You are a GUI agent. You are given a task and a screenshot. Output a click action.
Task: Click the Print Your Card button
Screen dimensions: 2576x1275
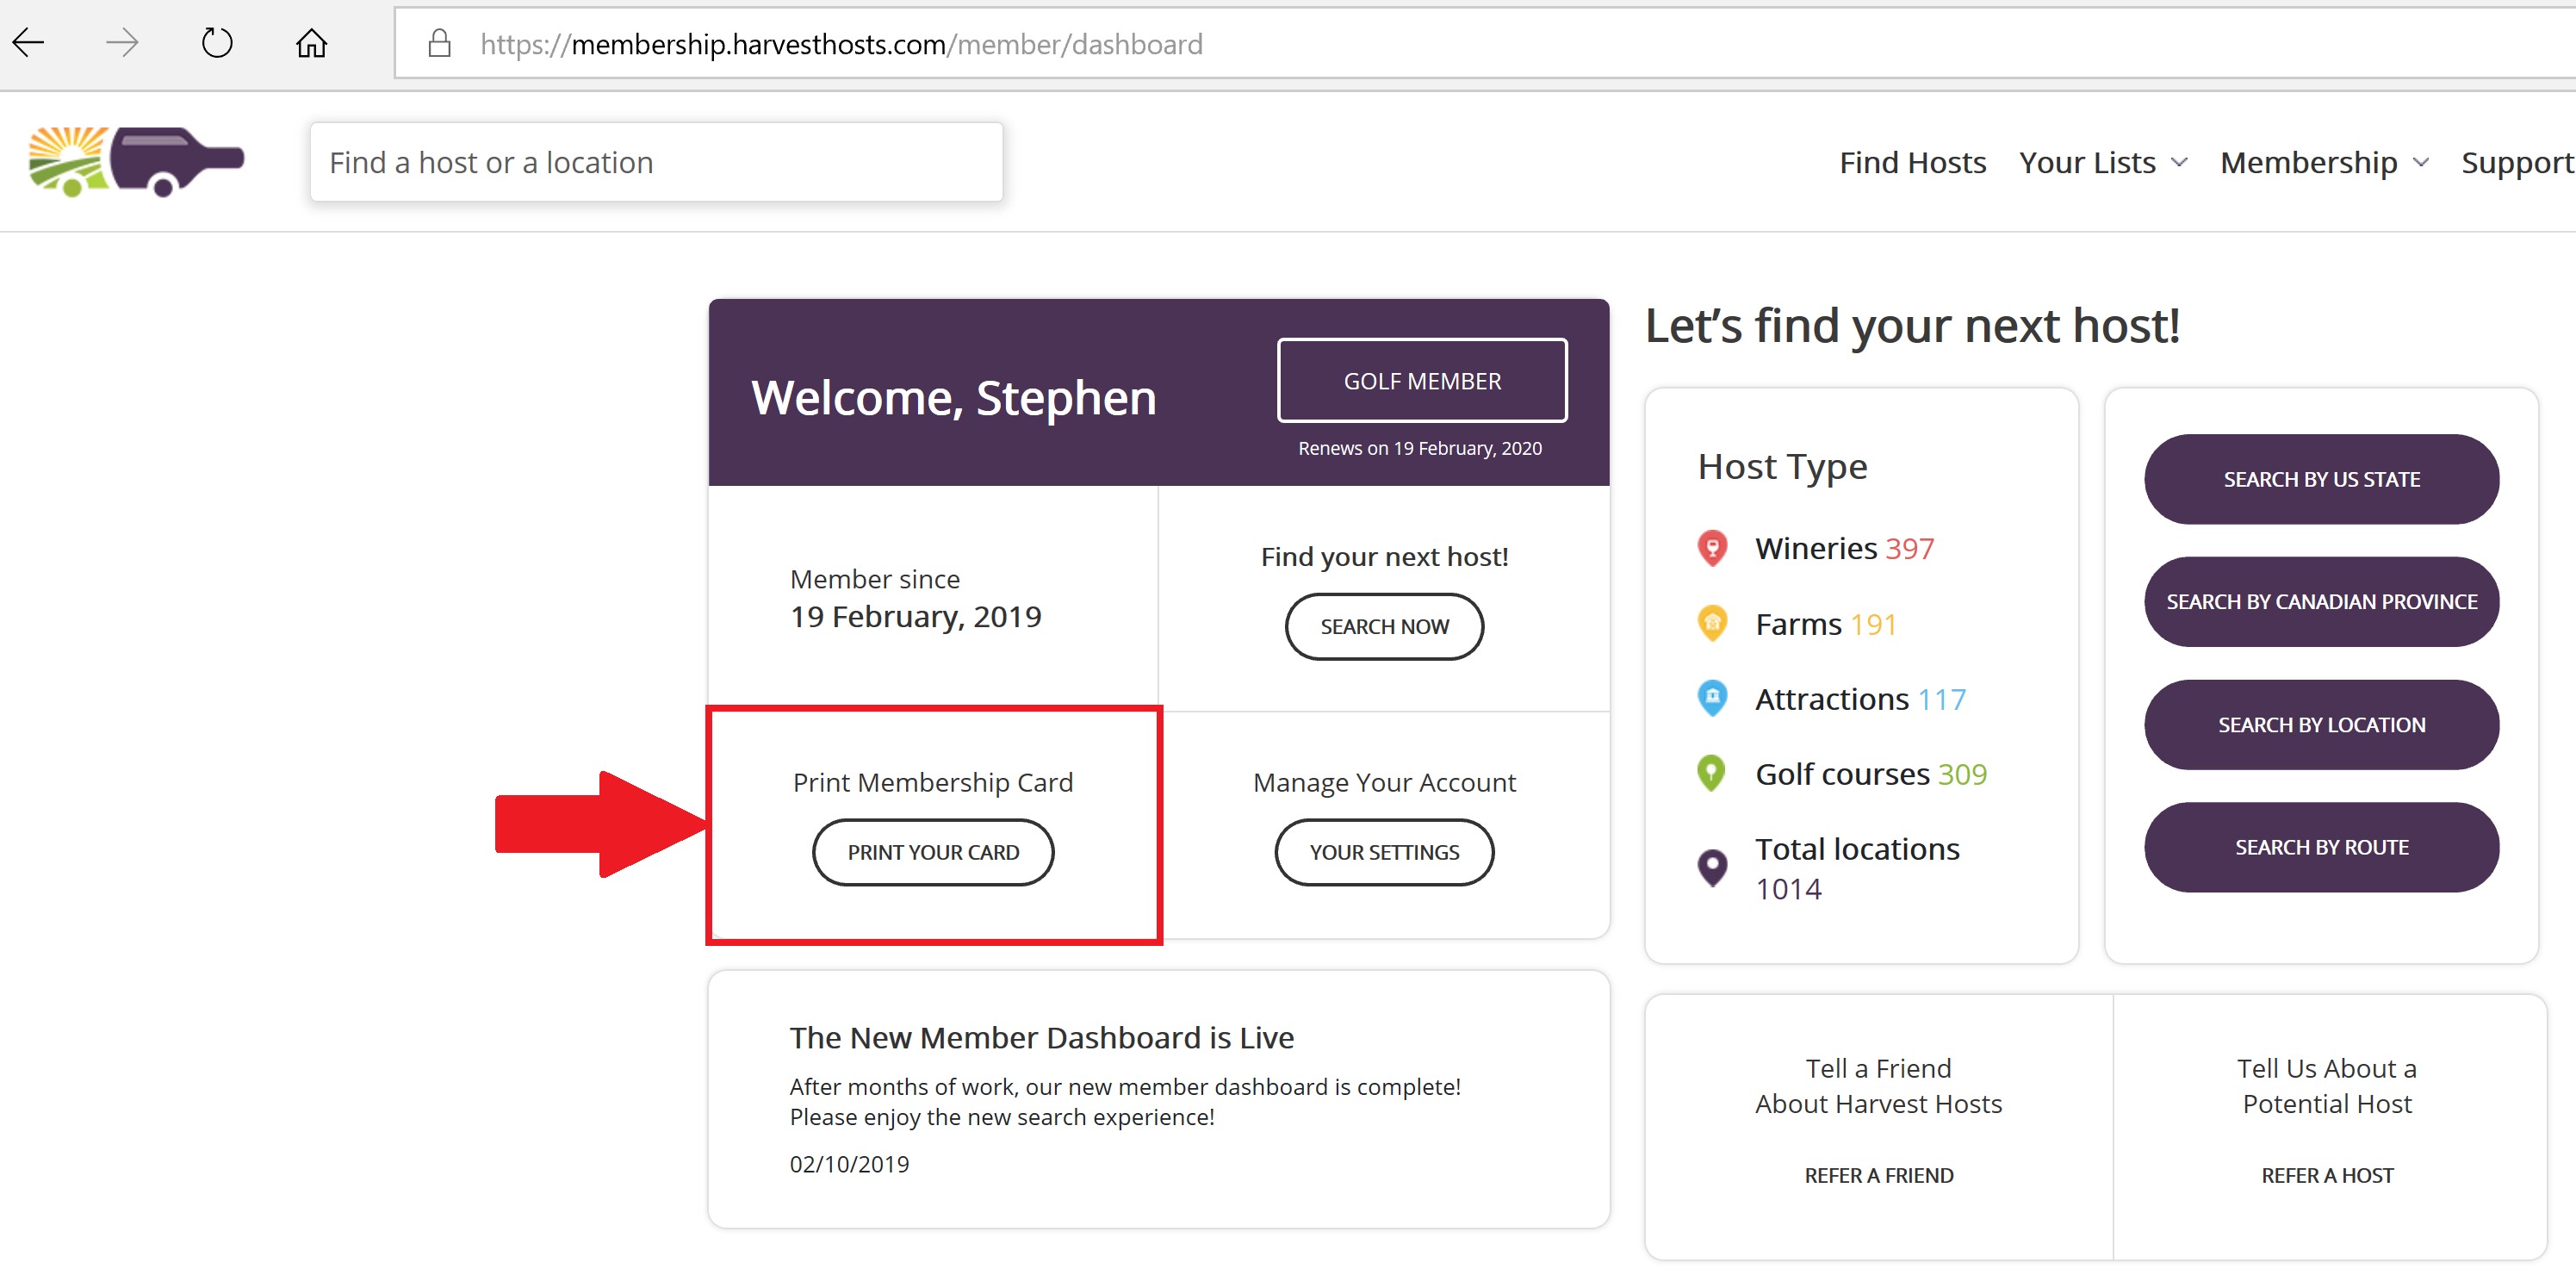click(932, 851)
